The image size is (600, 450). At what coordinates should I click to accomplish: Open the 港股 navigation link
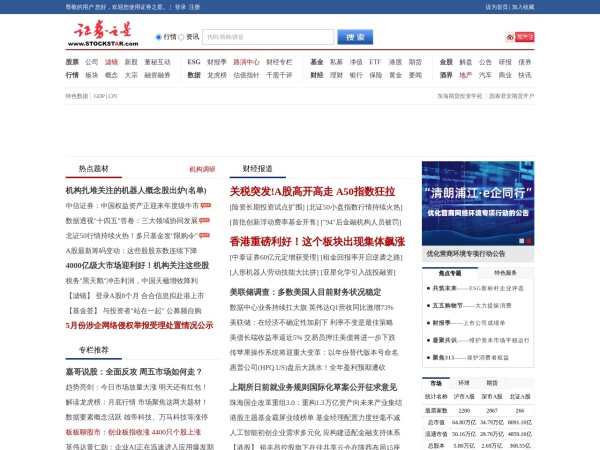395,62
